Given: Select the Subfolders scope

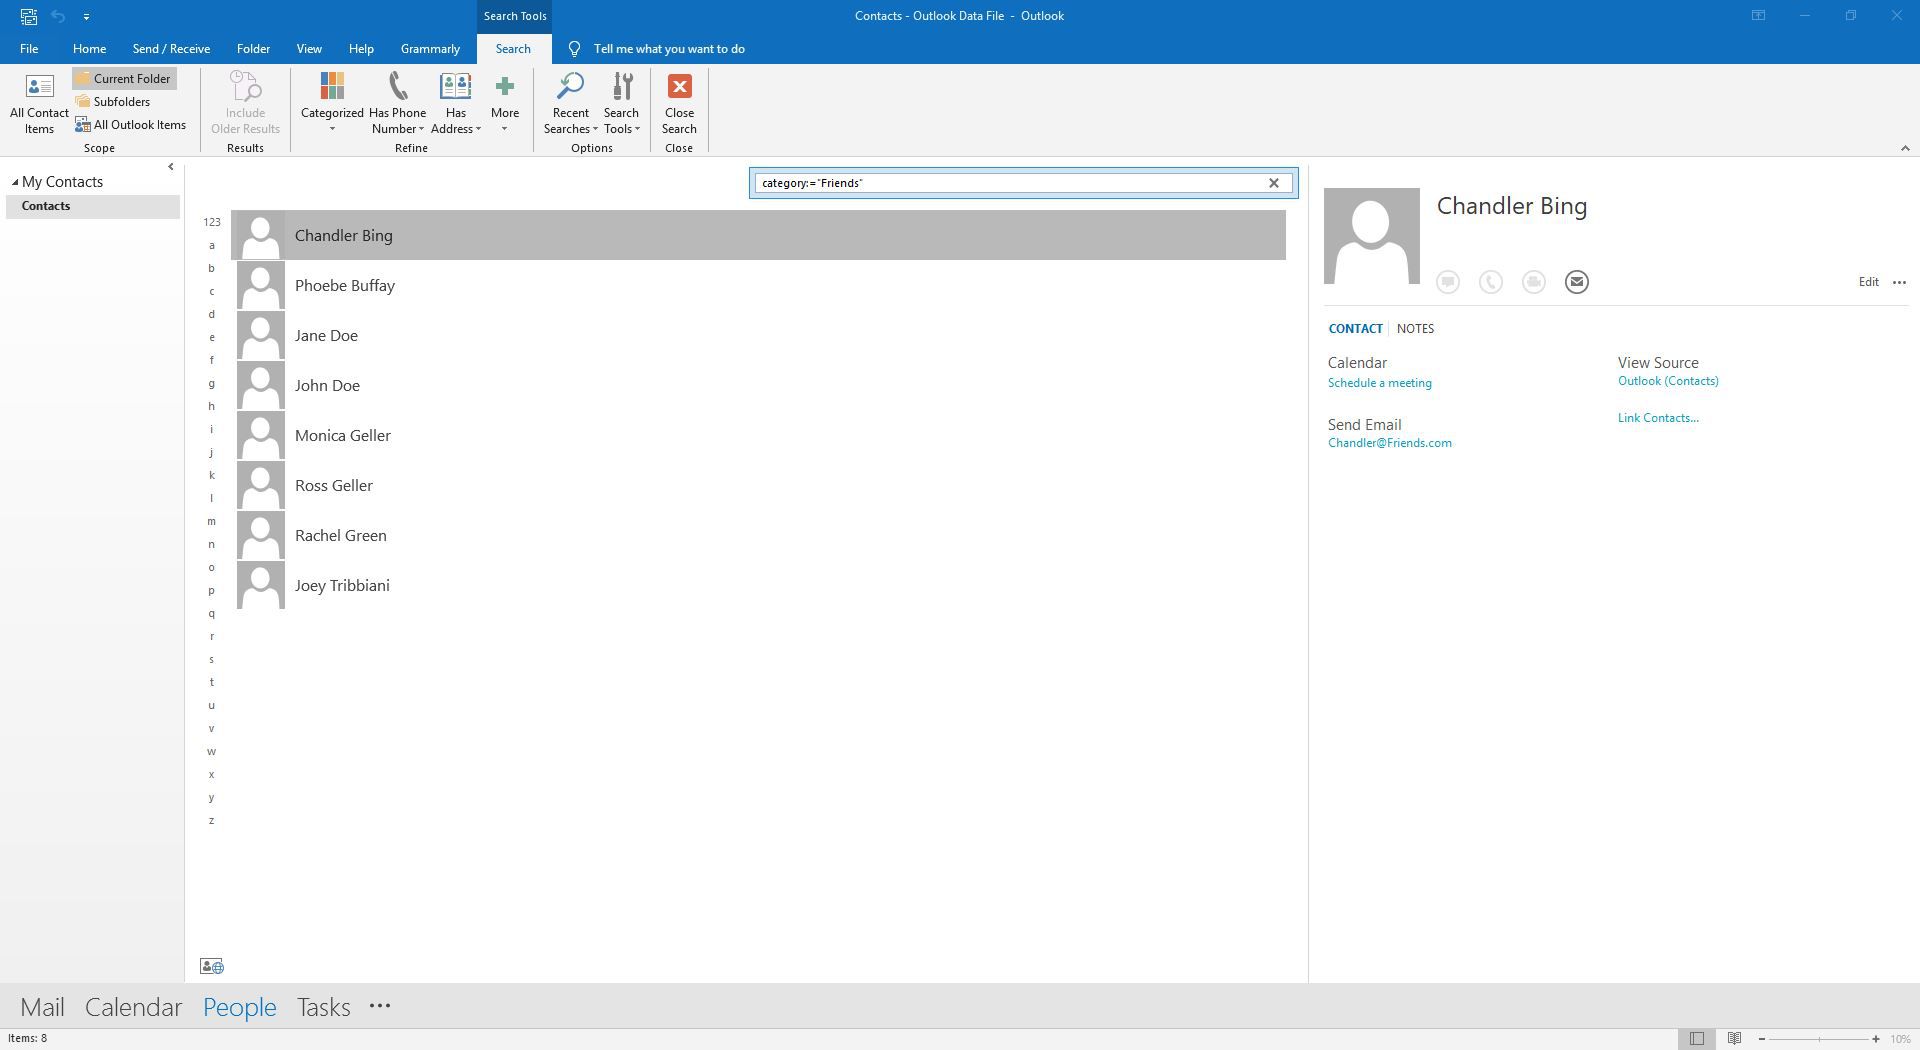Looking at the screenshot, I should (113, 102).
